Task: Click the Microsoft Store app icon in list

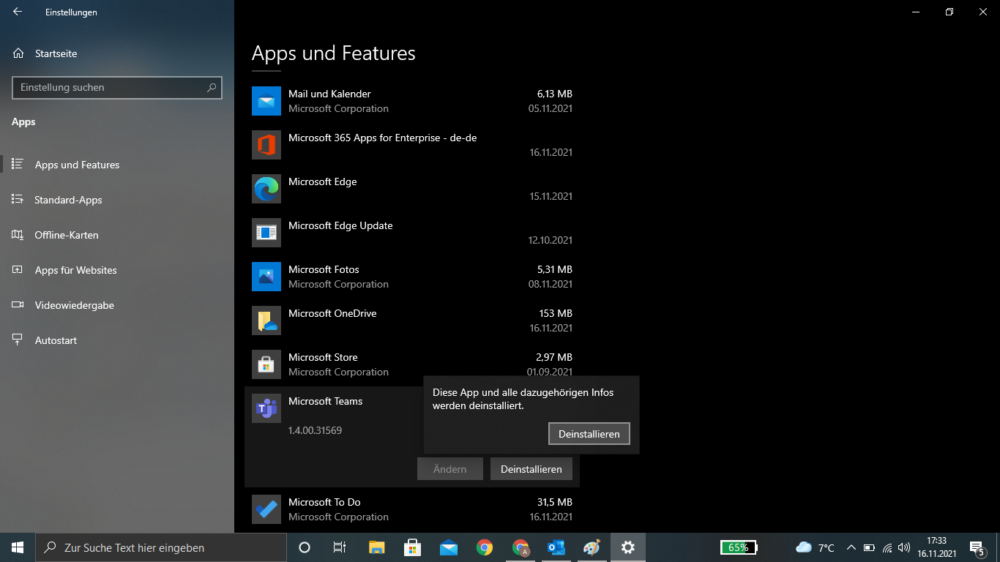Action: click(x=266, y=365)
